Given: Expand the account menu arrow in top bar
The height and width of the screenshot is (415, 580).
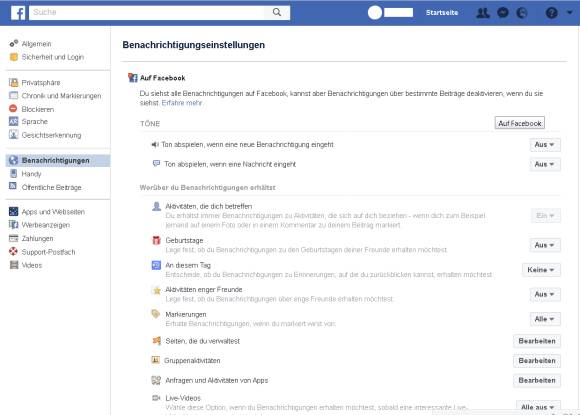Looking at the screenshot, I should point(570,12).
